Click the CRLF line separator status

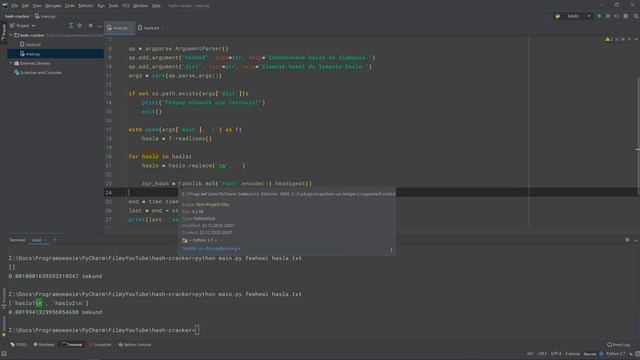pyautogui.click(x=542, y=354)
